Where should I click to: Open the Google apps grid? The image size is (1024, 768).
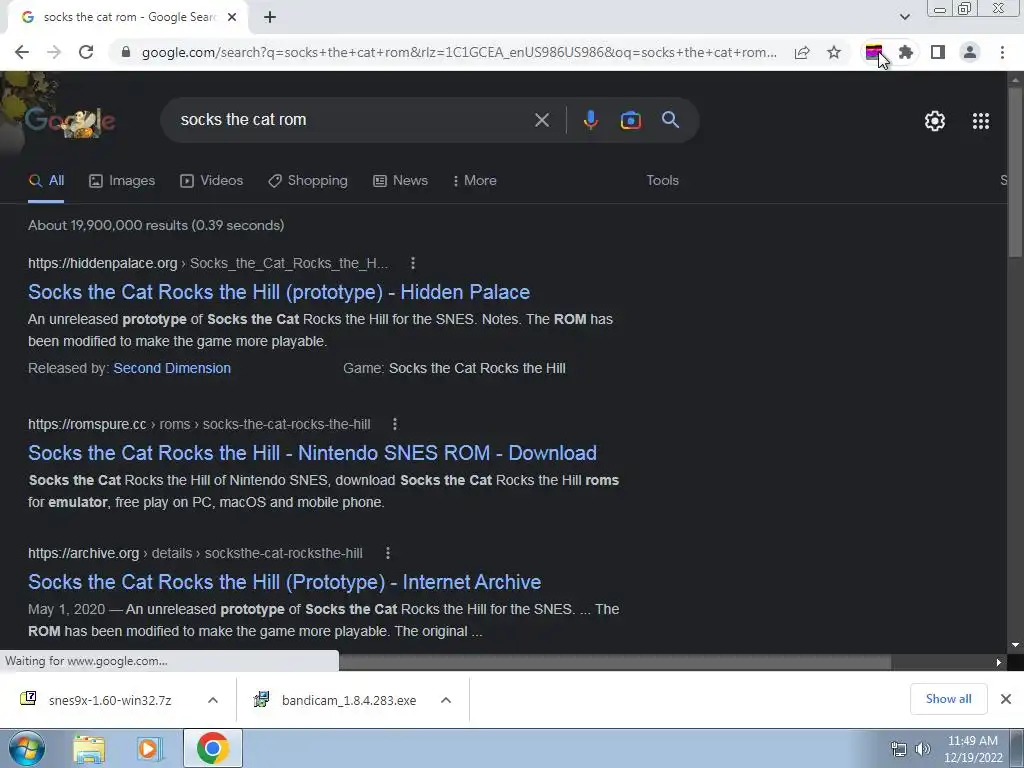coord(981,121)
